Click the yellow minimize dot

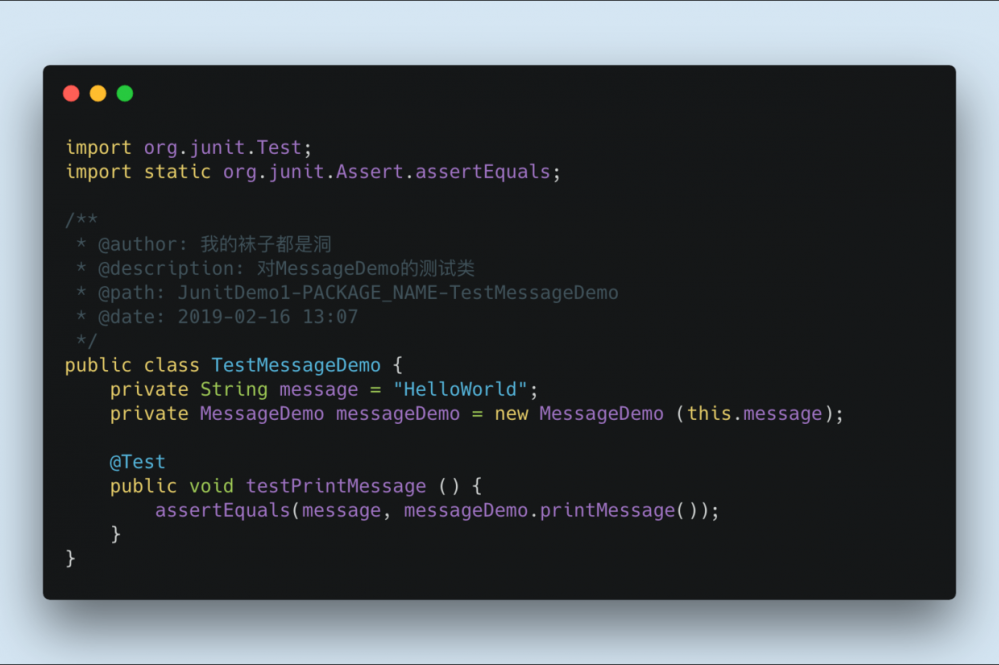[98, 94]
